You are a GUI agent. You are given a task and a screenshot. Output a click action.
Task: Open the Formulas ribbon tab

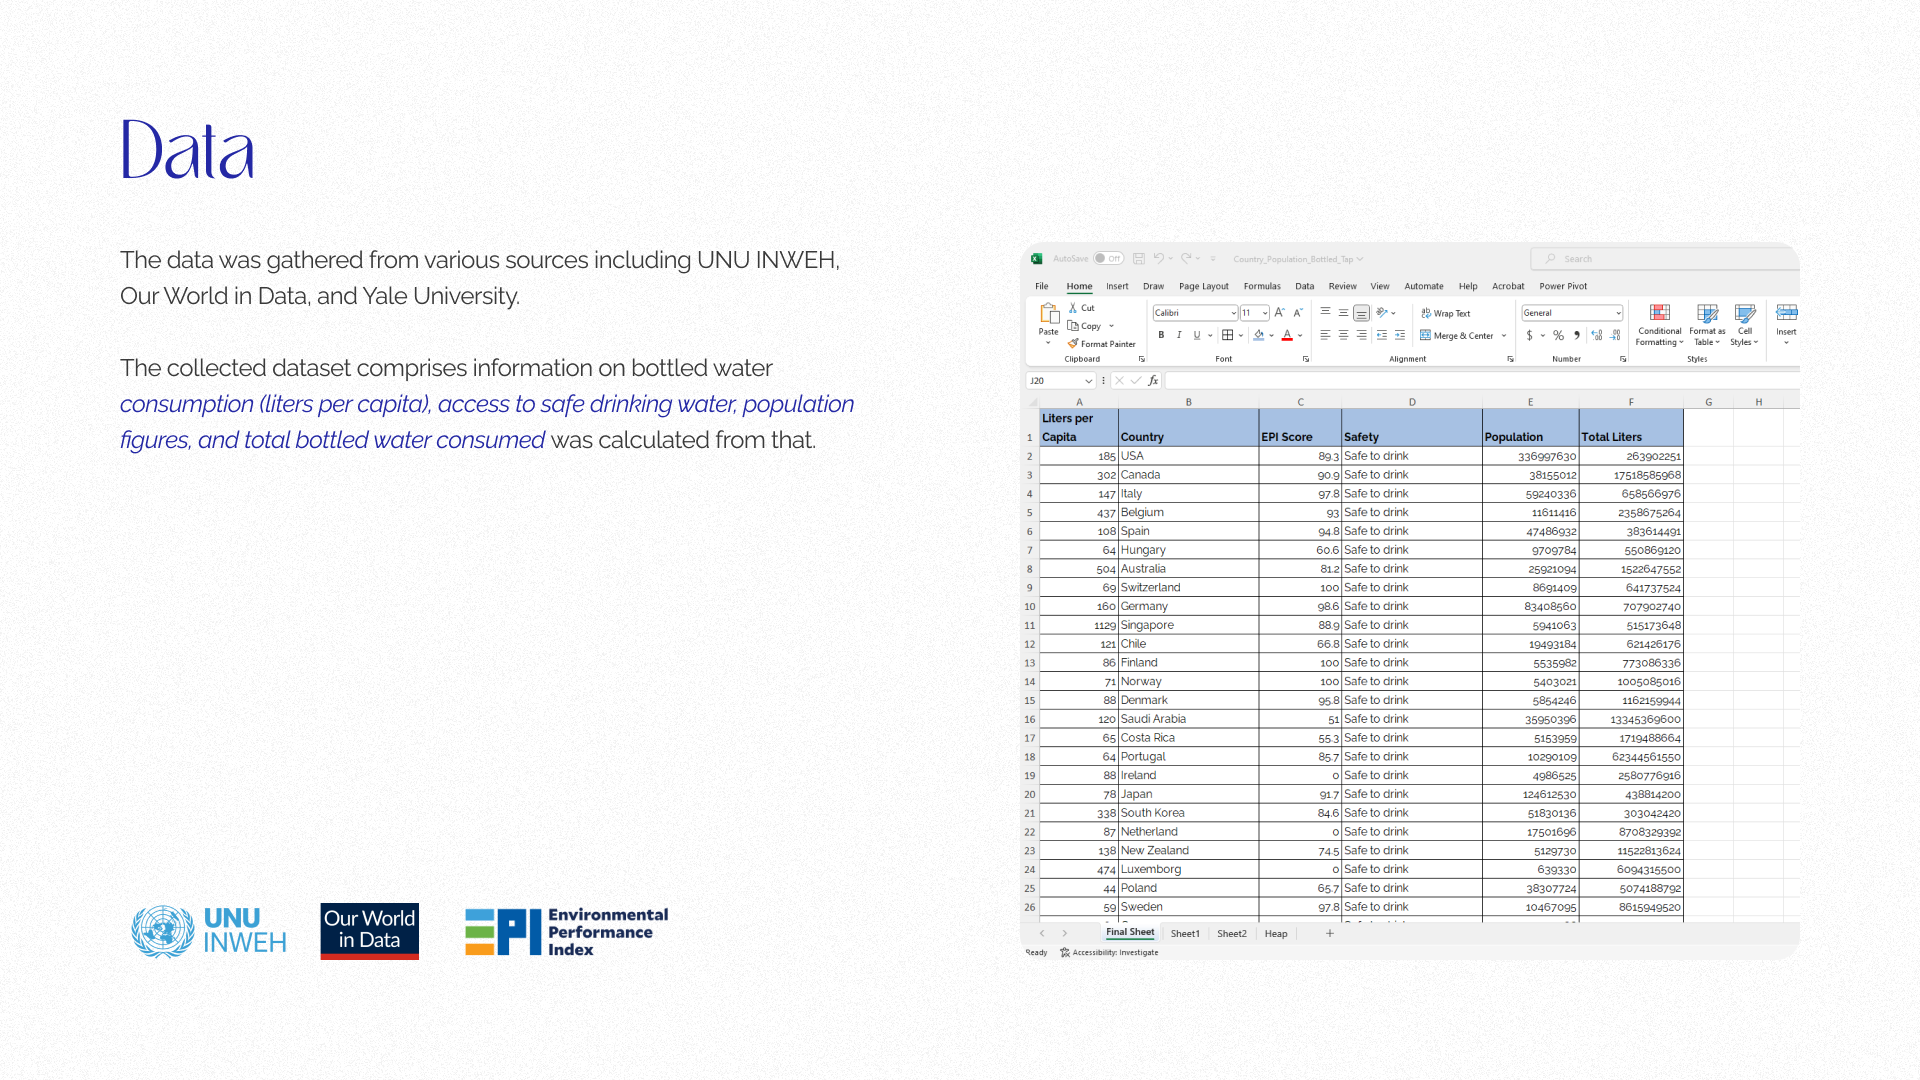pos(1261,286)
